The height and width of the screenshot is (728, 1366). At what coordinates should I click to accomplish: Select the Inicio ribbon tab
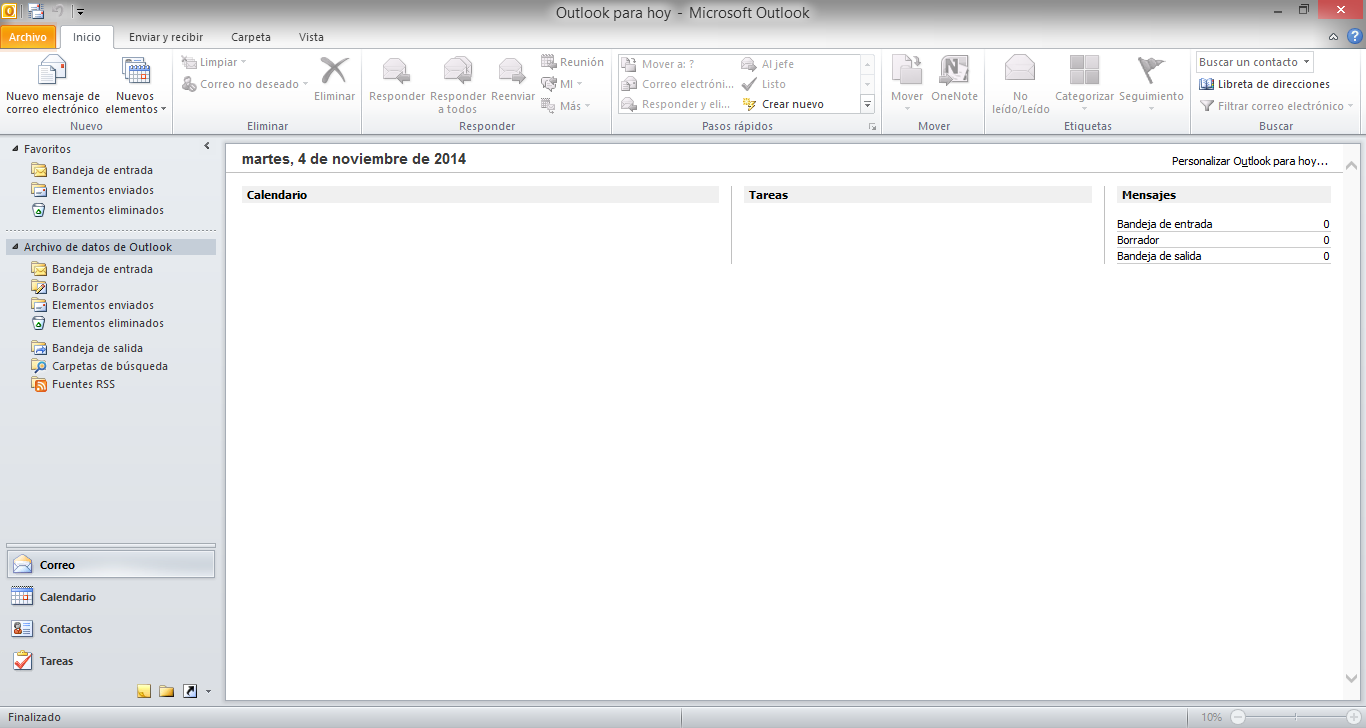click(x=87, y=37)
